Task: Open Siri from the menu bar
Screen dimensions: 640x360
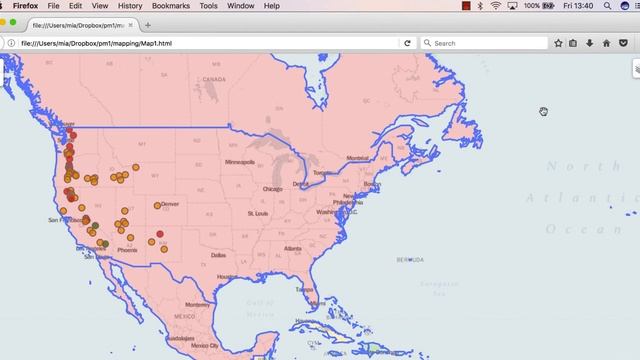Action: [624, 6]
